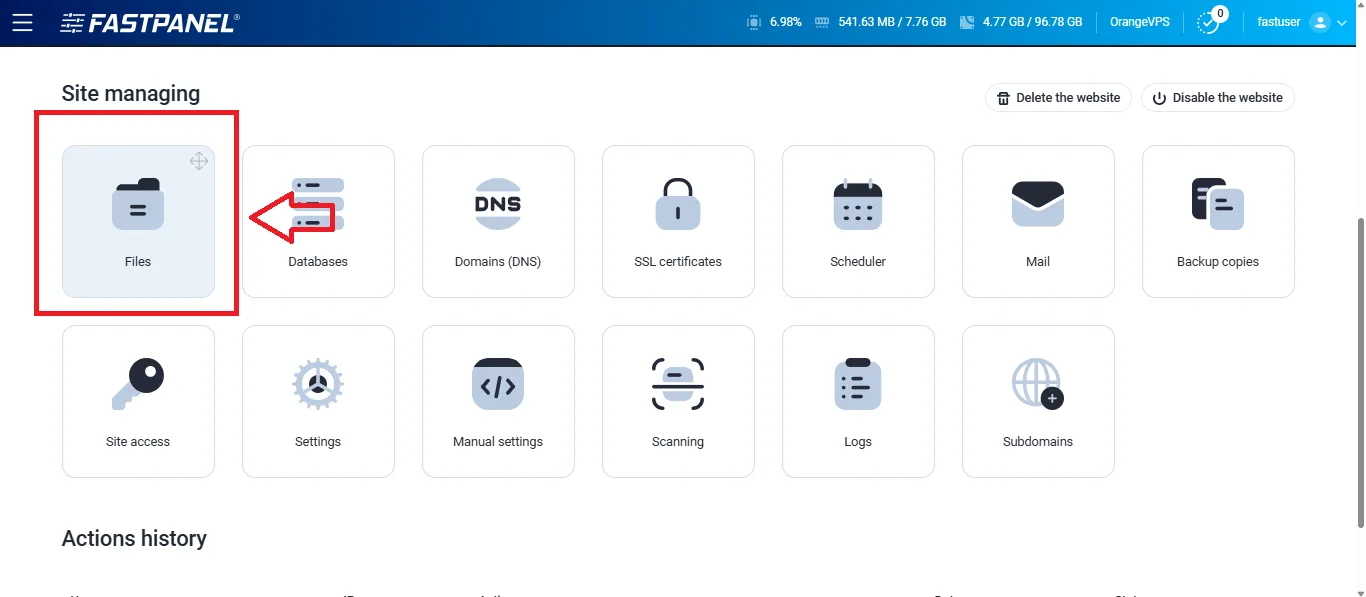1366x597 pixels.
Task: Open the Settings gear icon
Action: pyautogui.click(x=318, y=383)
